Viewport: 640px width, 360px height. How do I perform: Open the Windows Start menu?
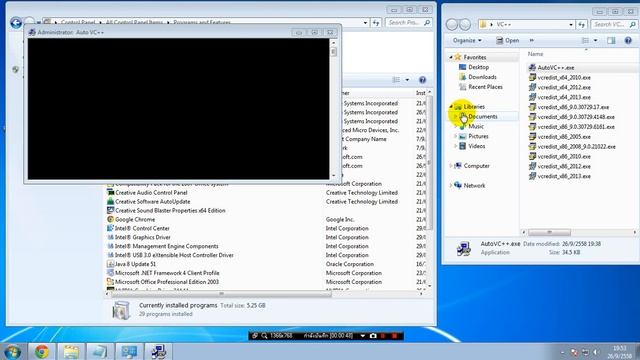(x=12, y=351)
